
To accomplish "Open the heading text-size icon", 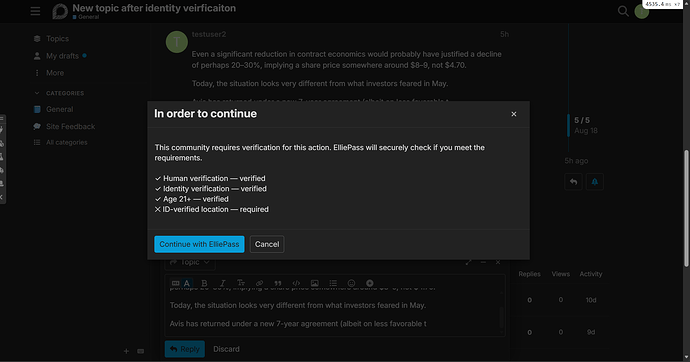I will (x=241, y=283).
